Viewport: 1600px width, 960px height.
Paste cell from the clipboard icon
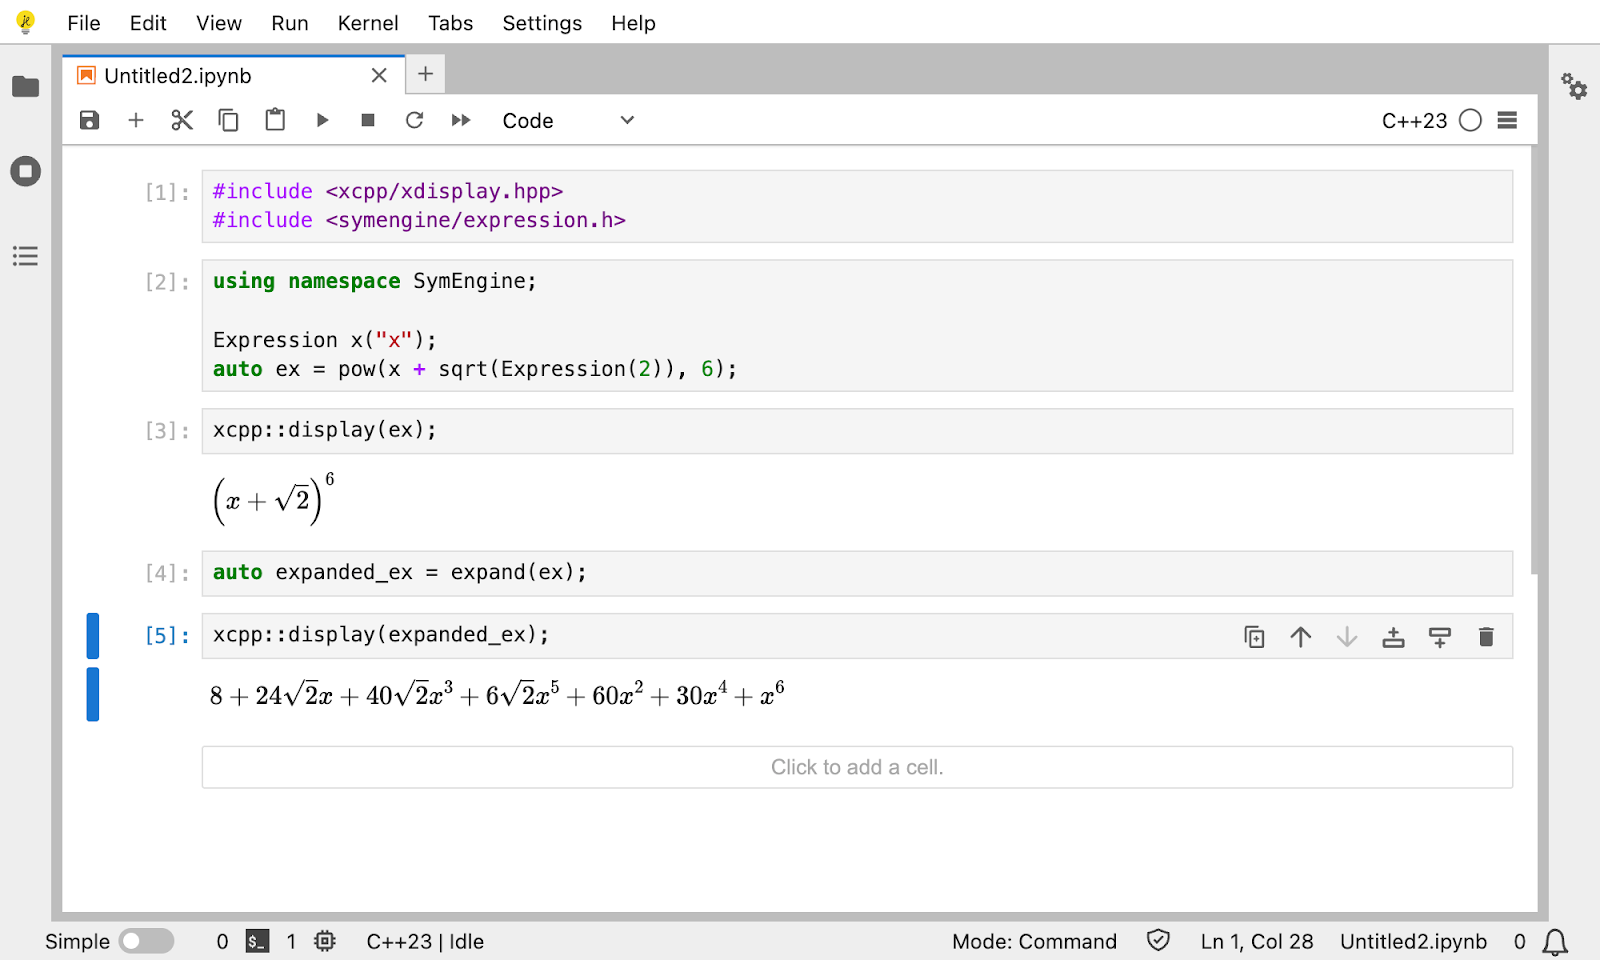click(x=275, y=120)
